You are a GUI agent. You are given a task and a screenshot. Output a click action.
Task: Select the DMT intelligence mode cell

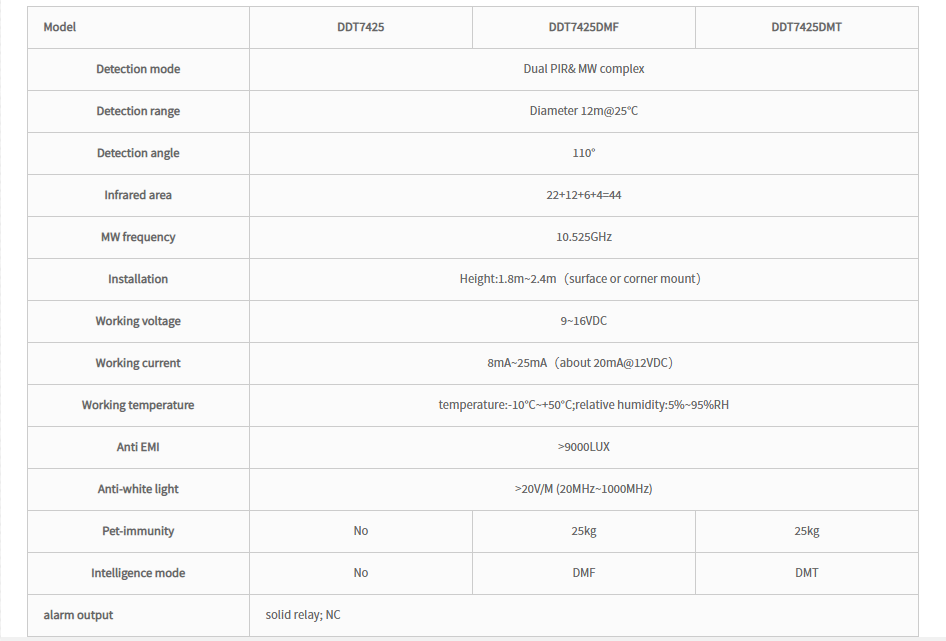point(806,573)
